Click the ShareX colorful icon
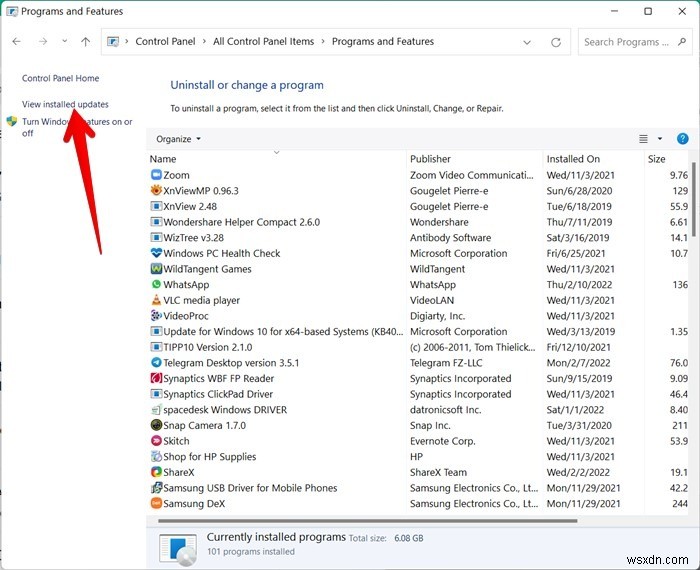The image size is (700, 570). [x=156, y=472]
